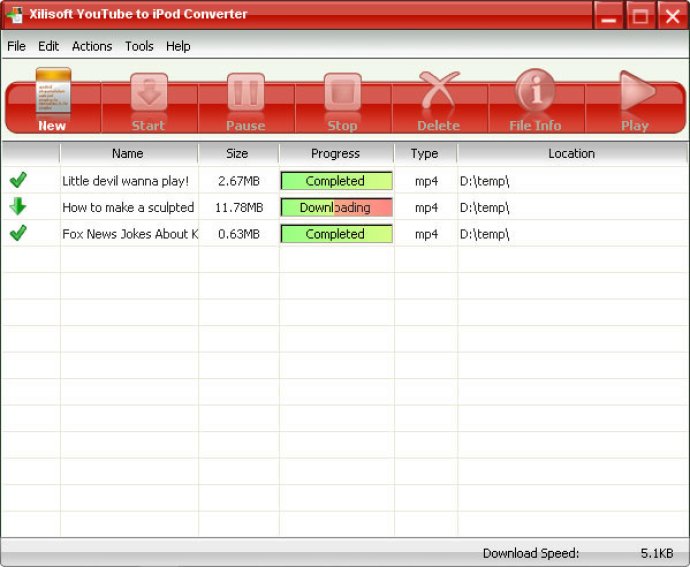Click the Play toolbar icon

point(635,101)
